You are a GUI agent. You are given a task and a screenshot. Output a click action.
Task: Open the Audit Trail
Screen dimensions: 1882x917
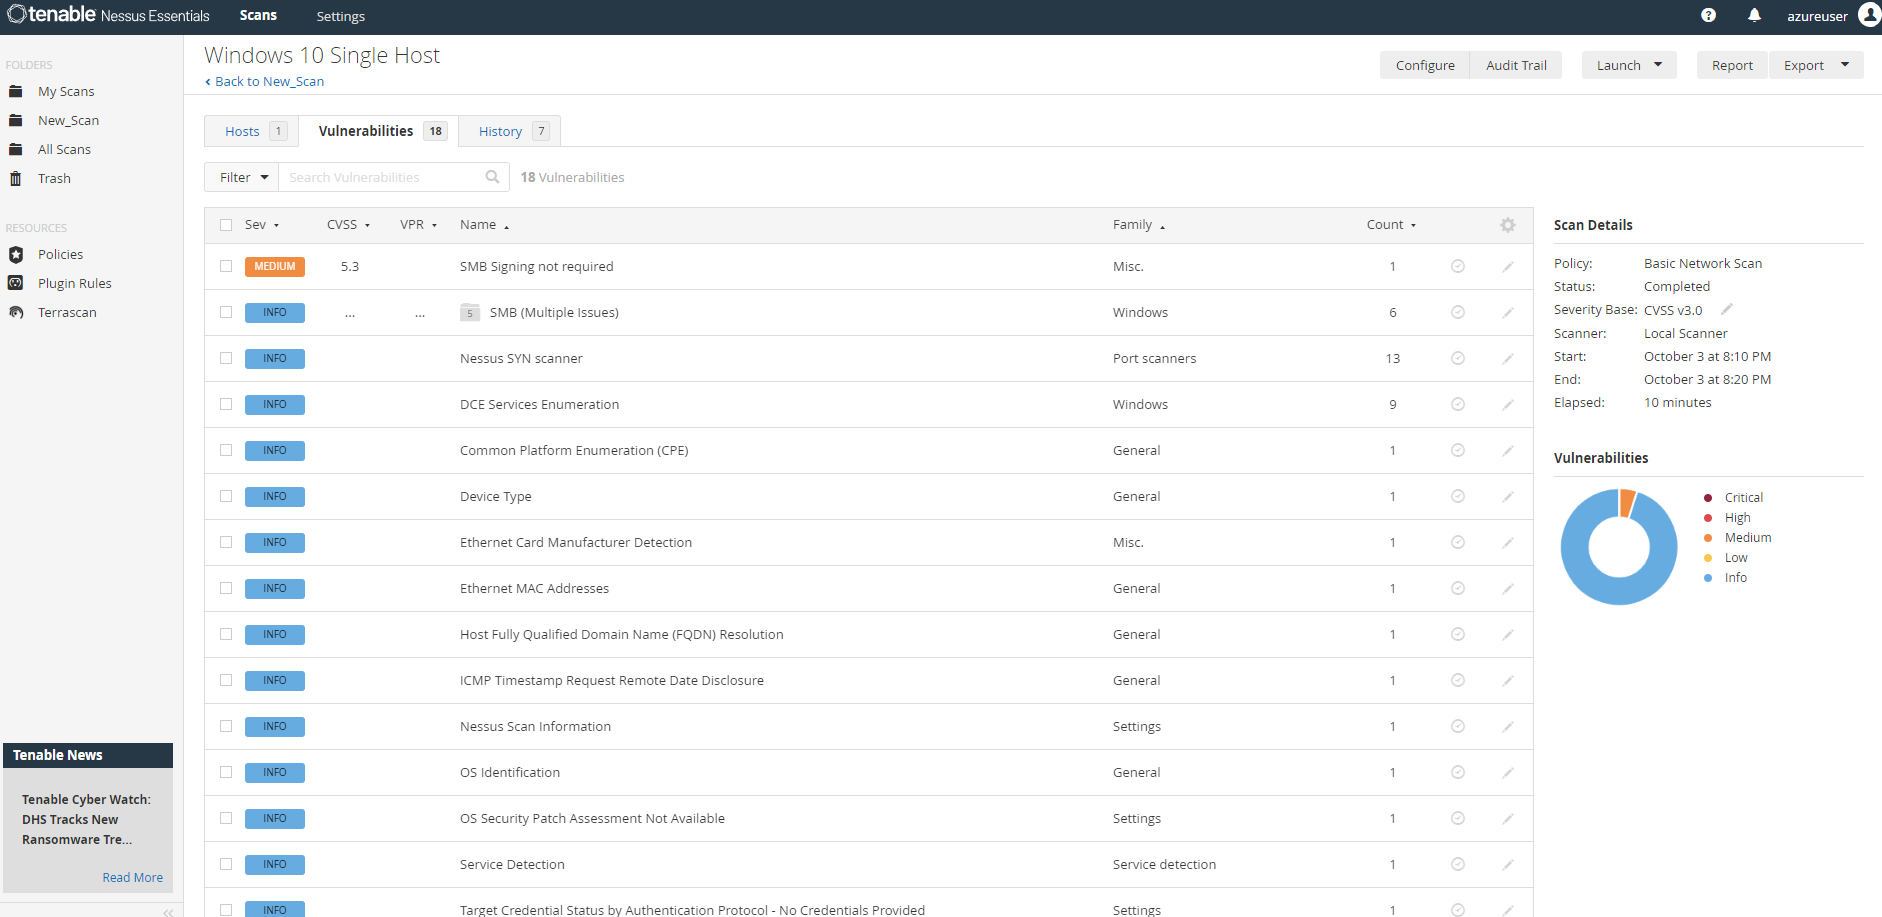[1516, 65]
